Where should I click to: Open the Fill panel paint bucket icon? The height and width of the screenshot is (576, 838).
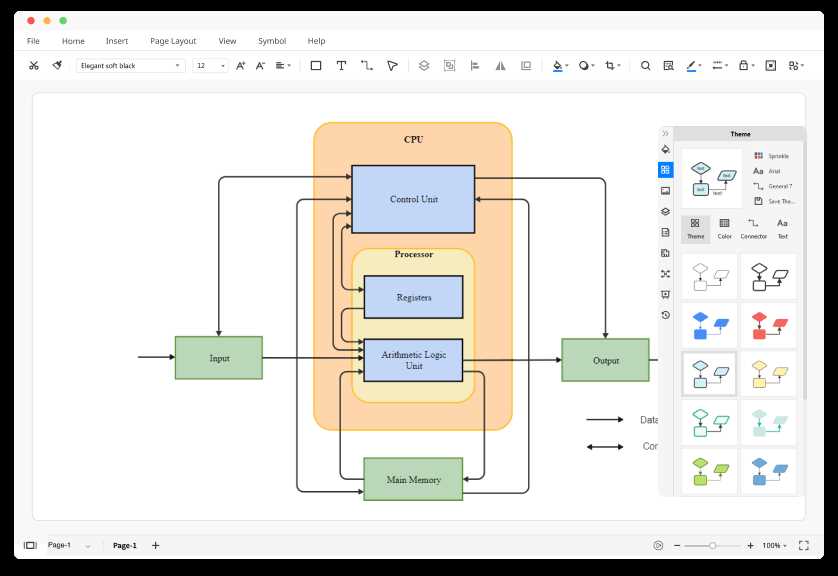[x=665, y=149]
